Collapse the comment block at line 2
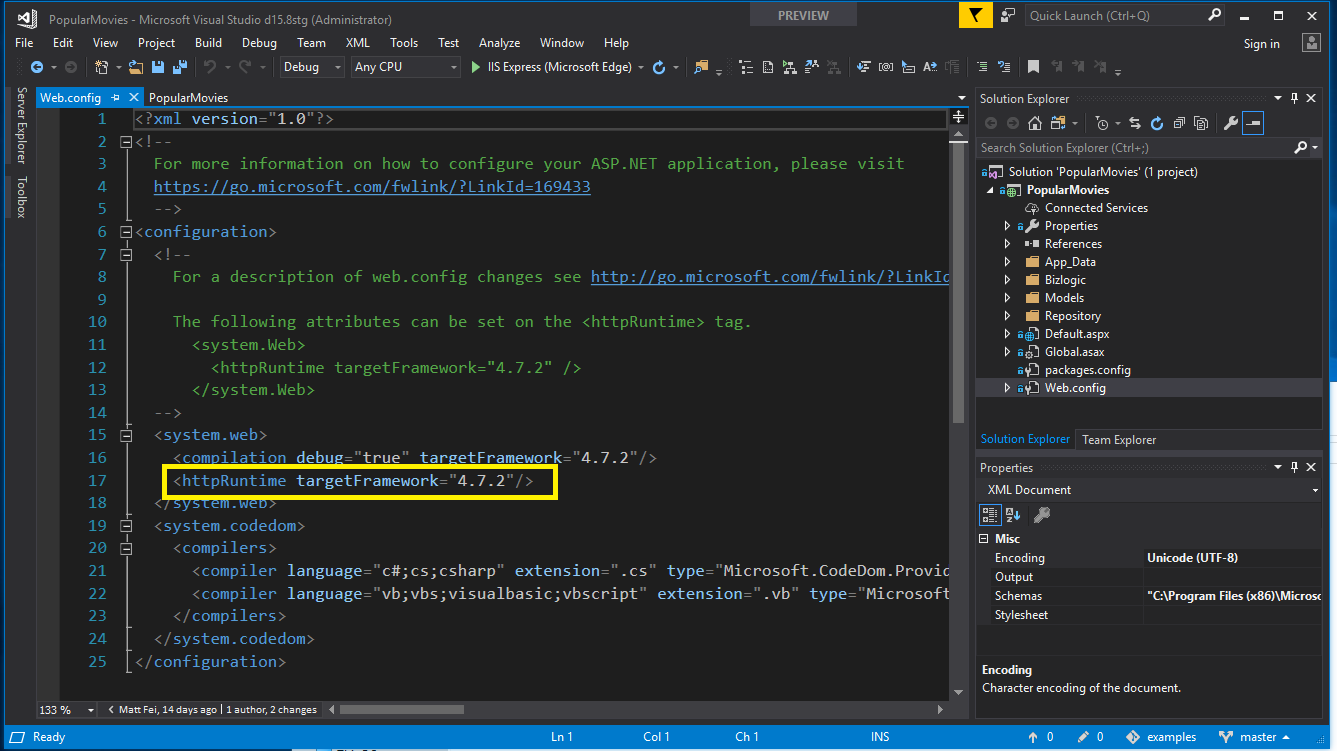1337x751 pixels. 126,142
